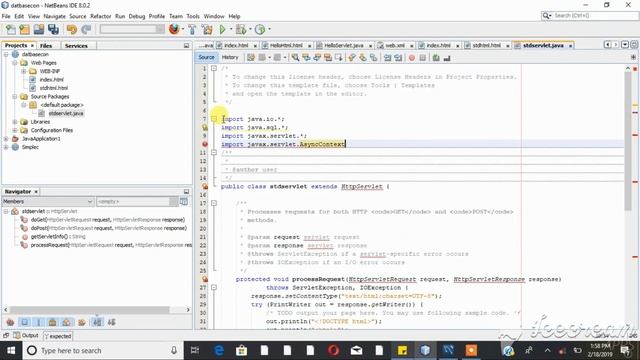Click the editor Uncomment code icon
The width and height of the screenshot is (640, 360).
(447, 58)
